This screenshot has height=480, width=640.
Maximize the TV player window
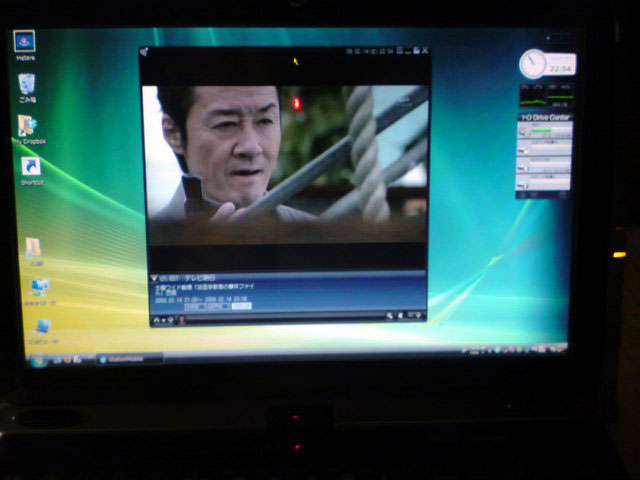[x=416, y=50]
